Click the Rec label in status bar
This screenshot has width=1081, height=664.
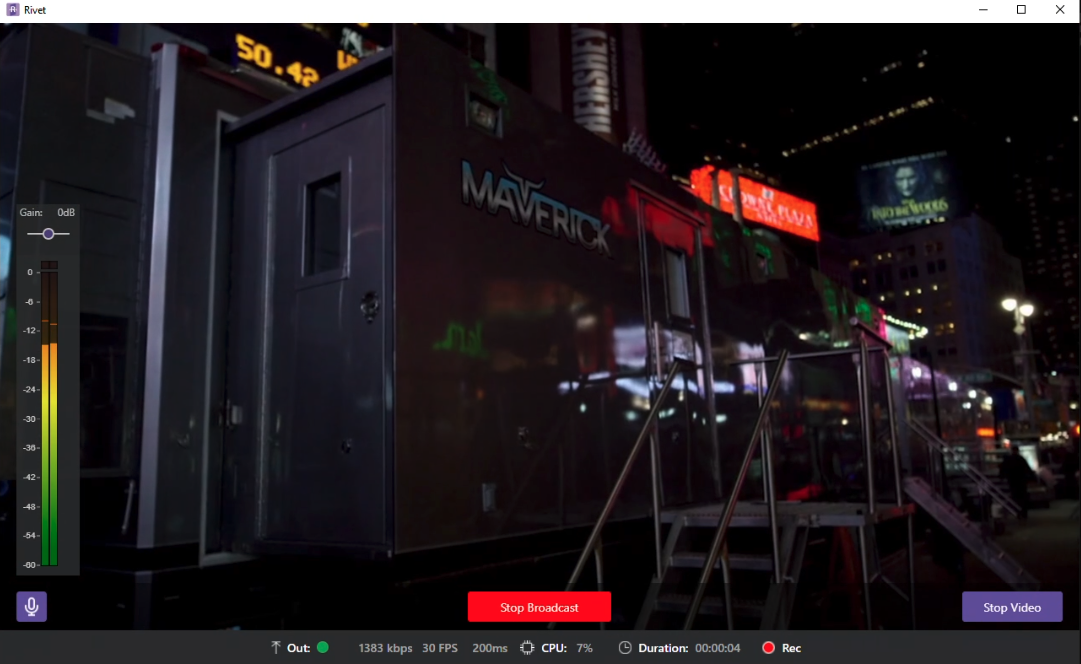click(x=791, y=648)
